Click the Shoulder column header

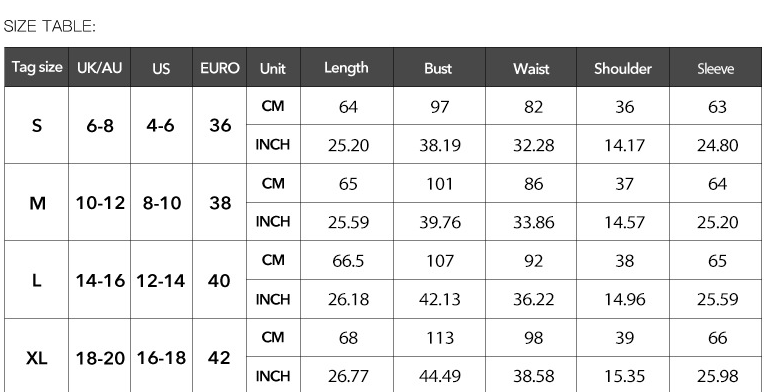623,67
